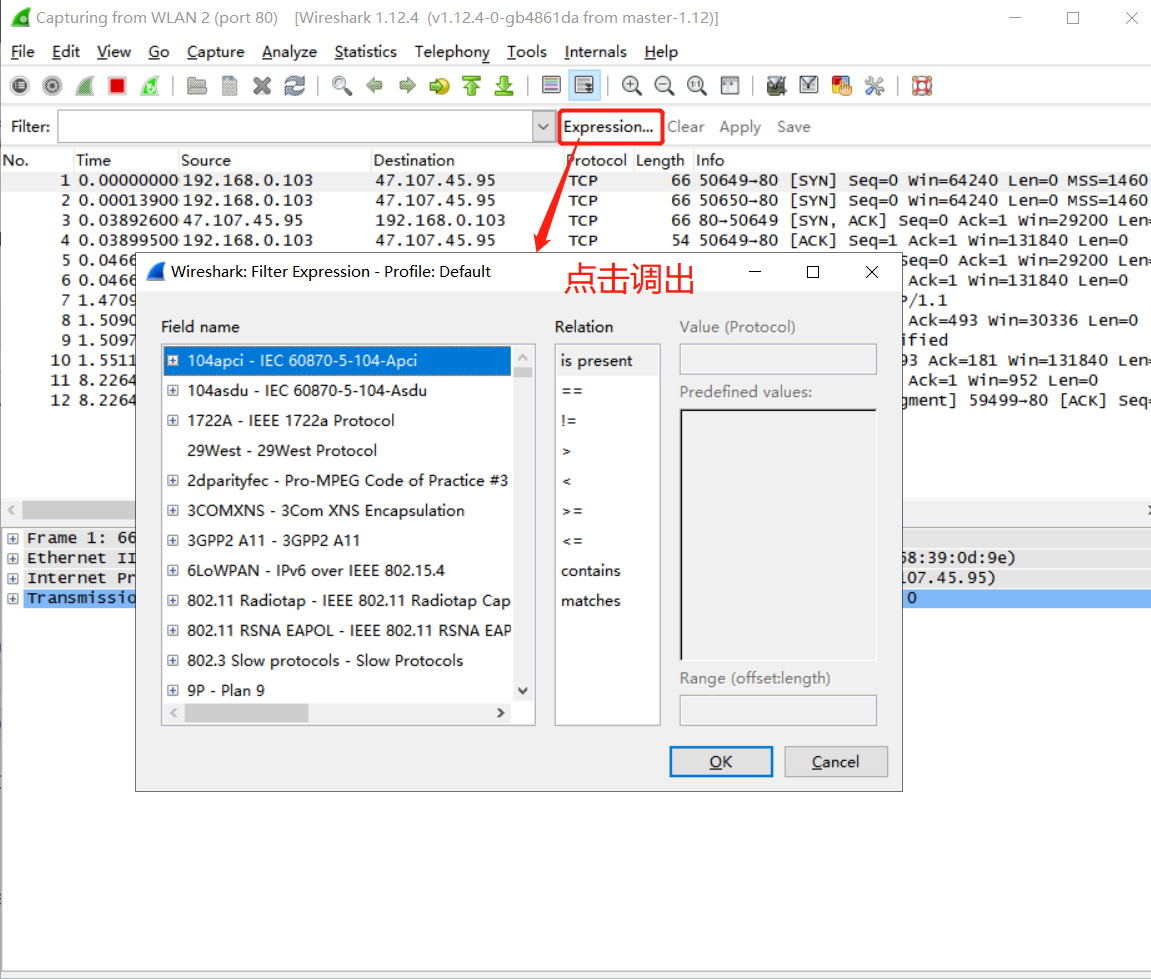The width and height of the screenshot is (1151, 979).
Task: Expand the 2dparityfec field entry
Action: pyautogui.click(x=173, y=481)
